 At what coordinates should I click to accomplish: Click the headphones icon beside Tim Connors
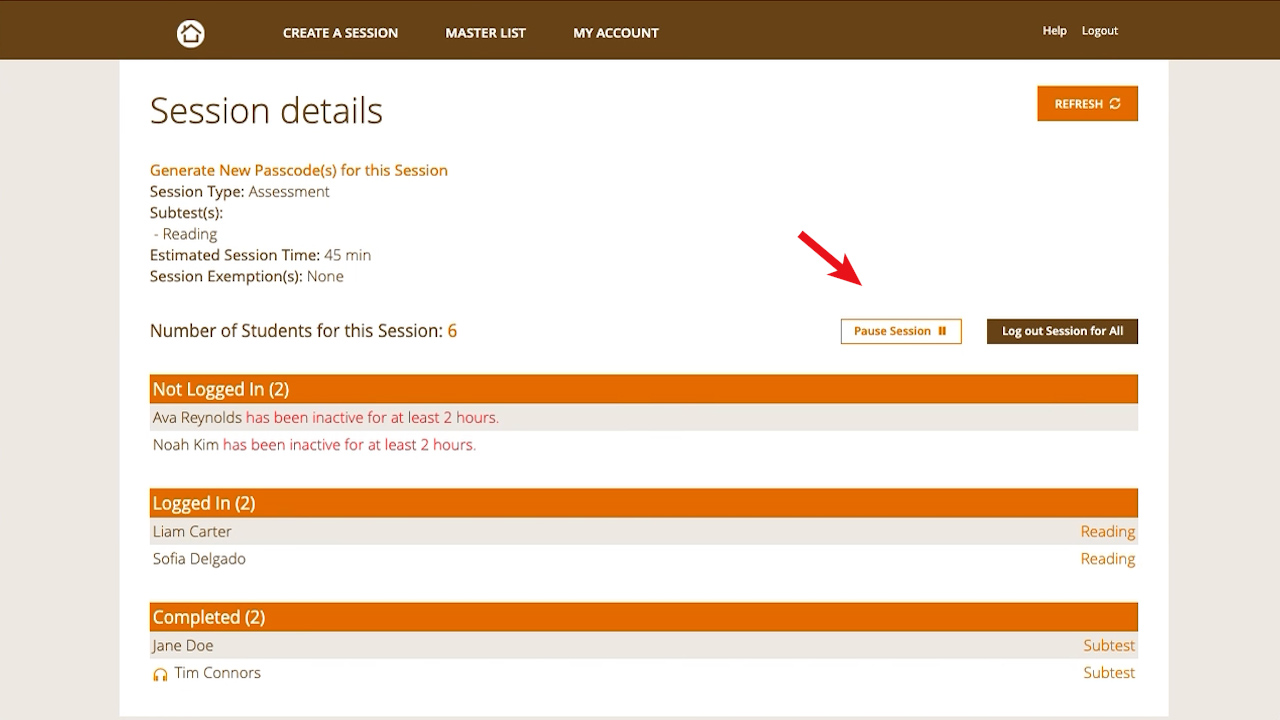tap(160, 674)
